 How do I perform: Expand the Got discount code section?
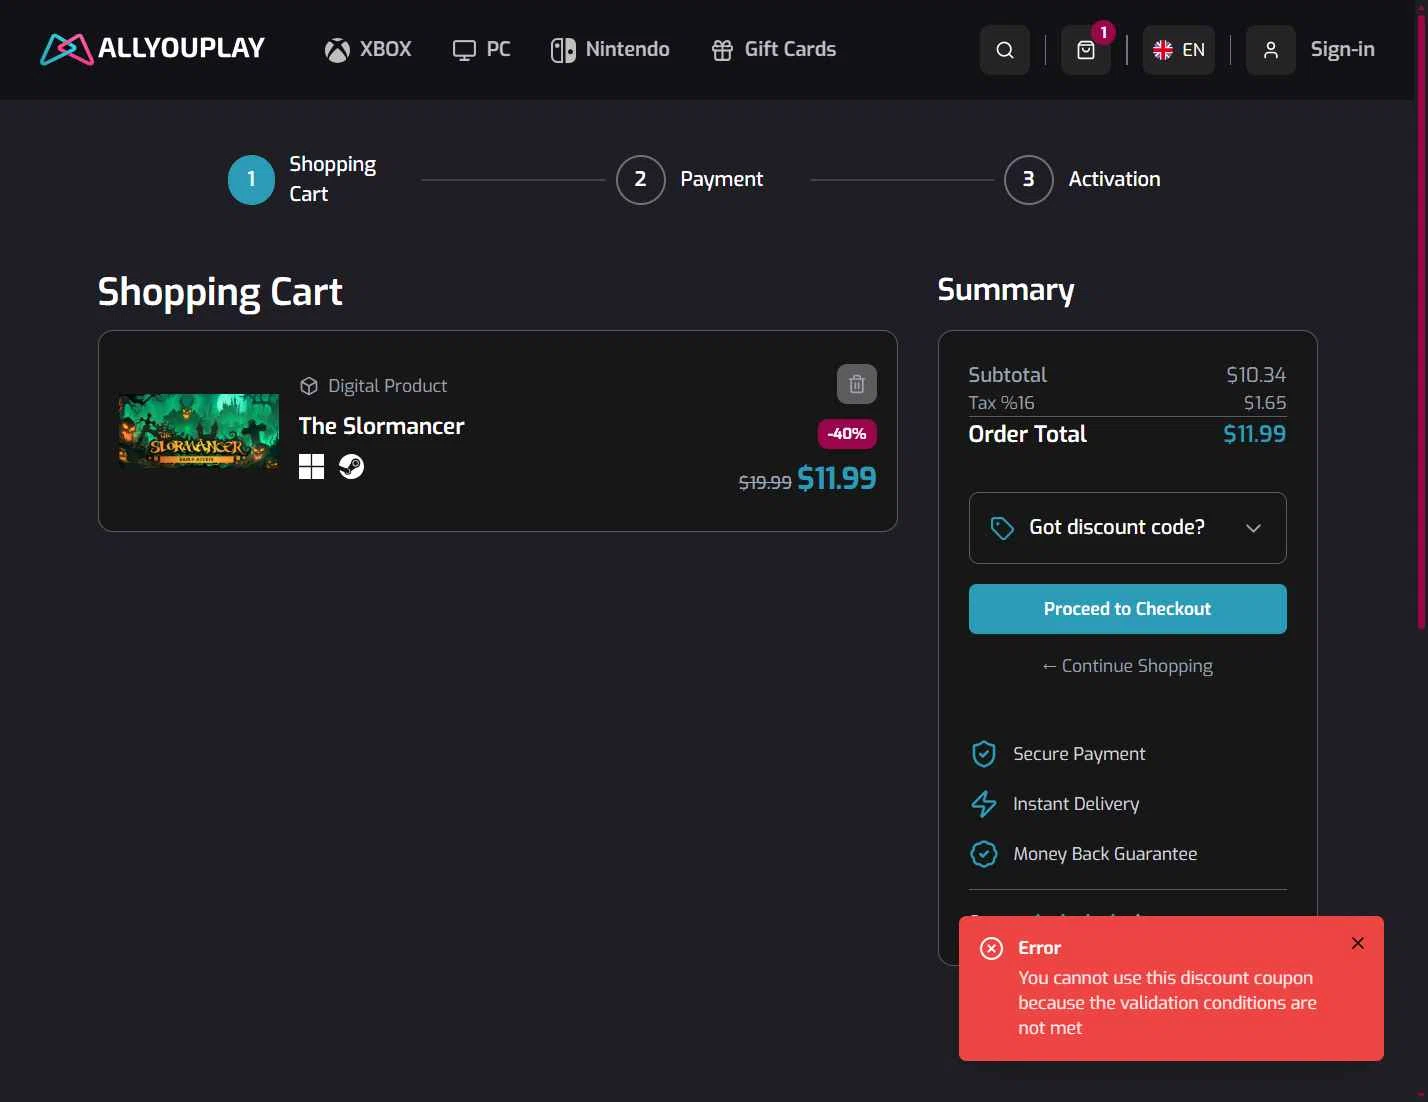click(1127, 528)
